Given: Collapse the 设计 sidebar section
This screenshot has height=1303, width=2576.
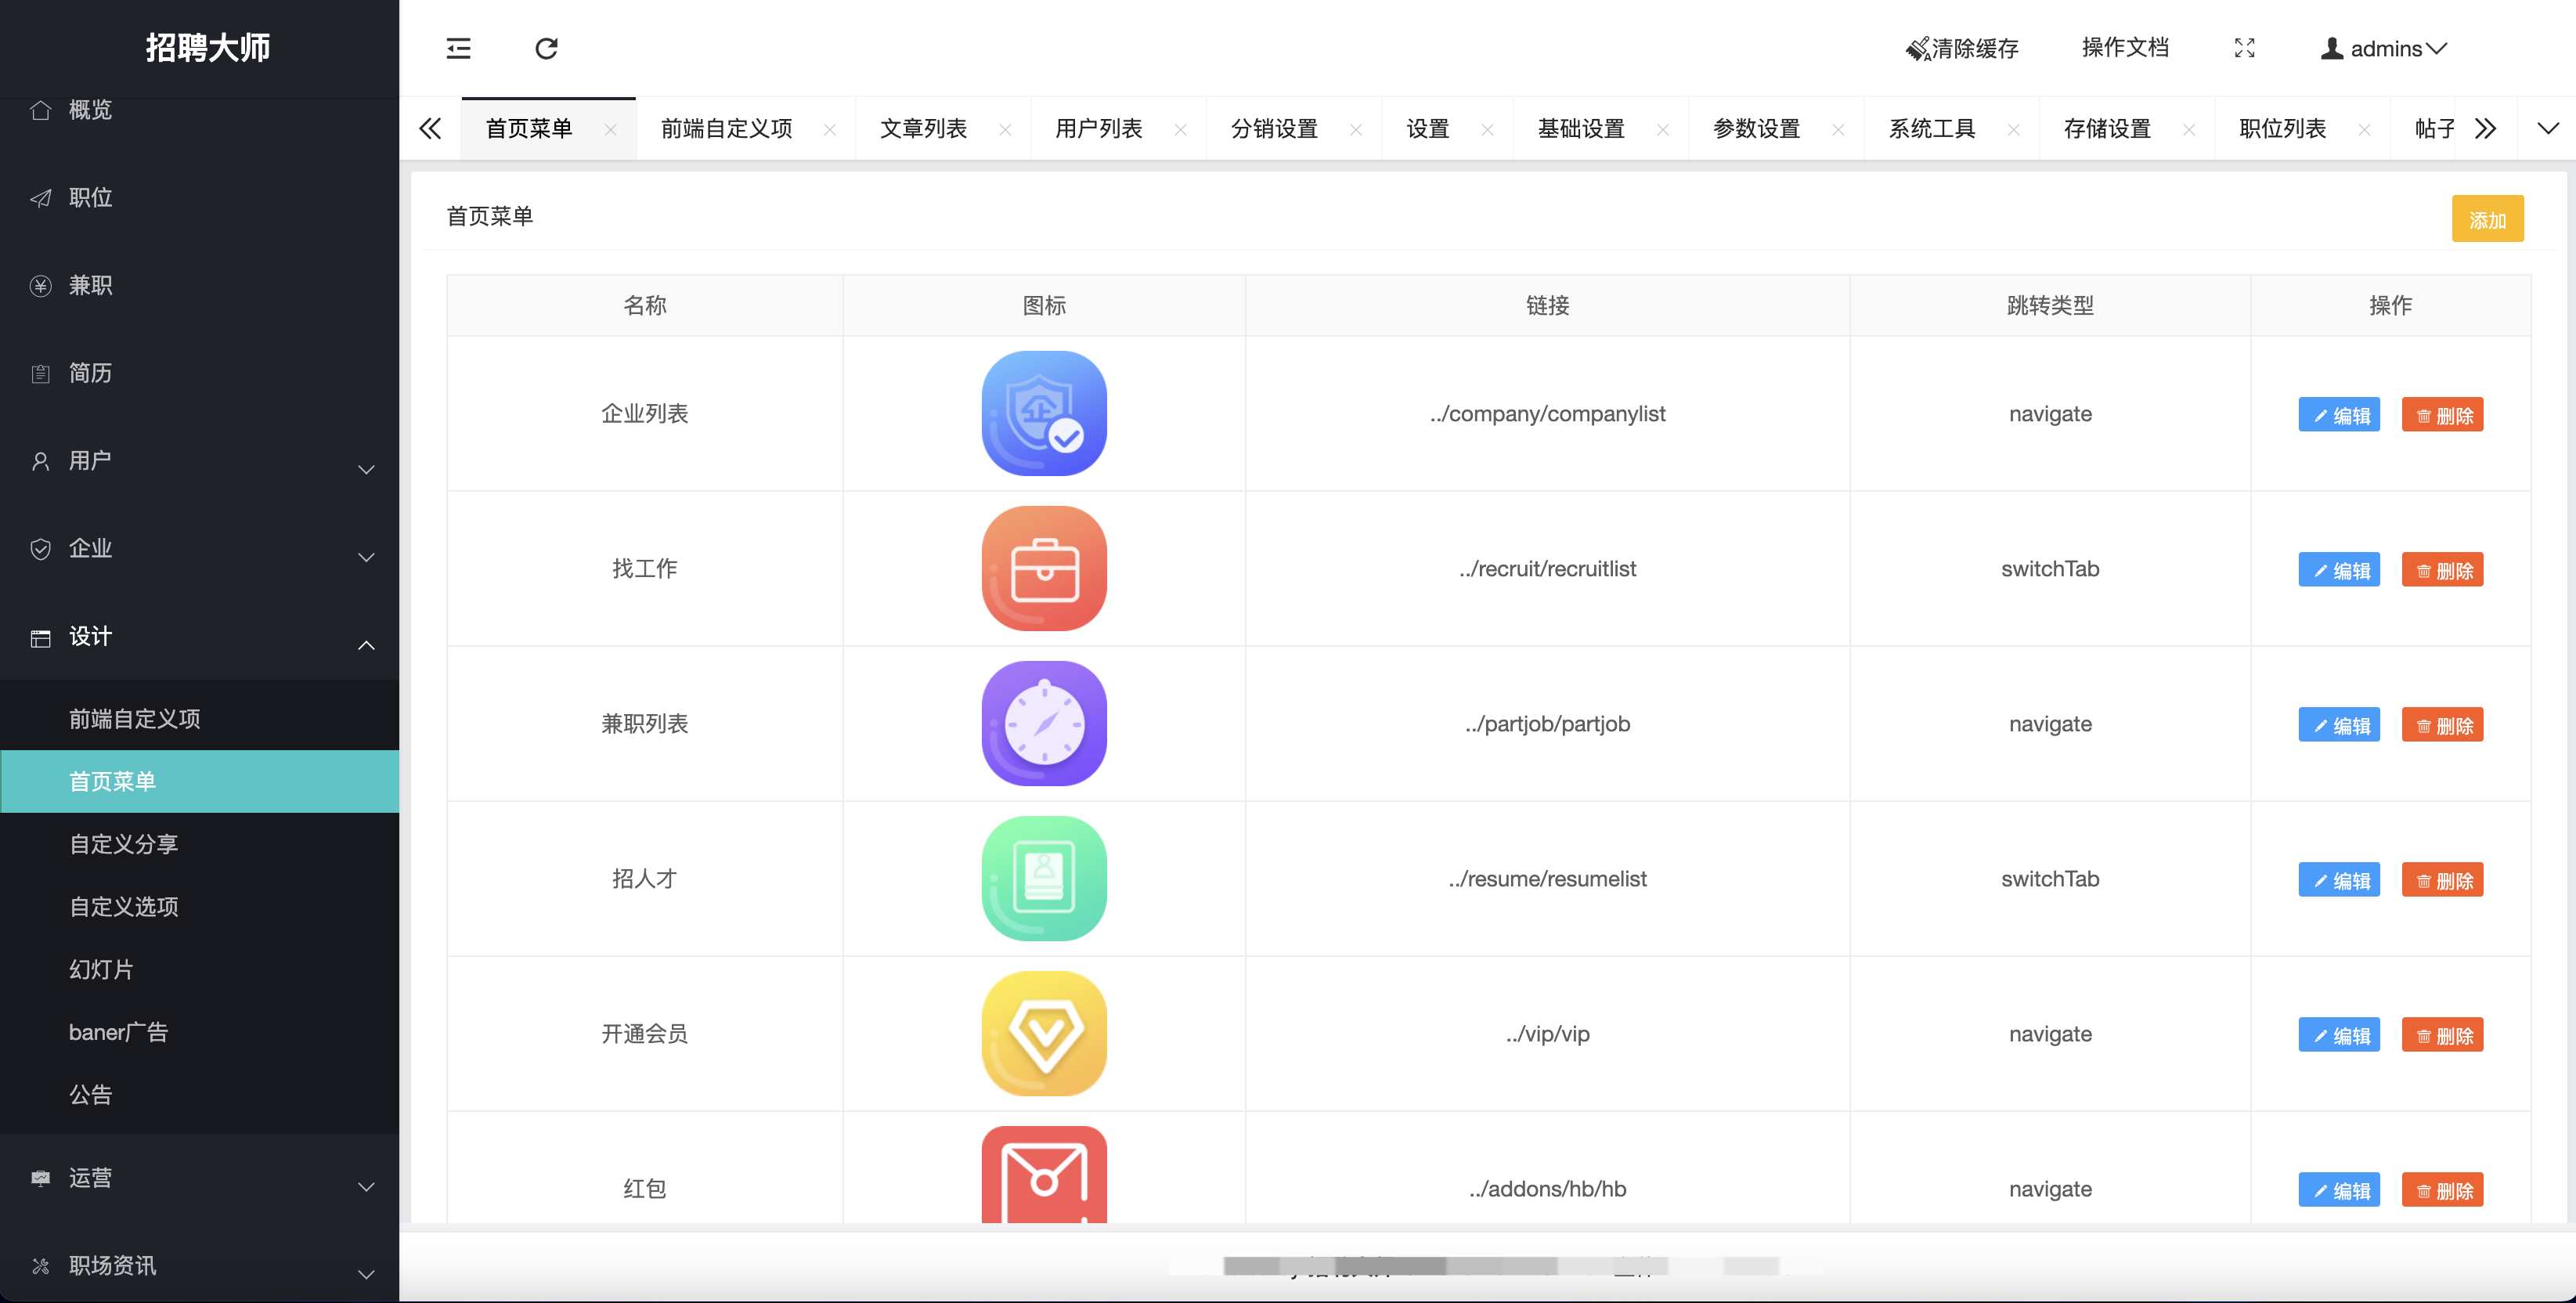Looking at the screenshot, I should pyautogui.click(x=200, y=637).
